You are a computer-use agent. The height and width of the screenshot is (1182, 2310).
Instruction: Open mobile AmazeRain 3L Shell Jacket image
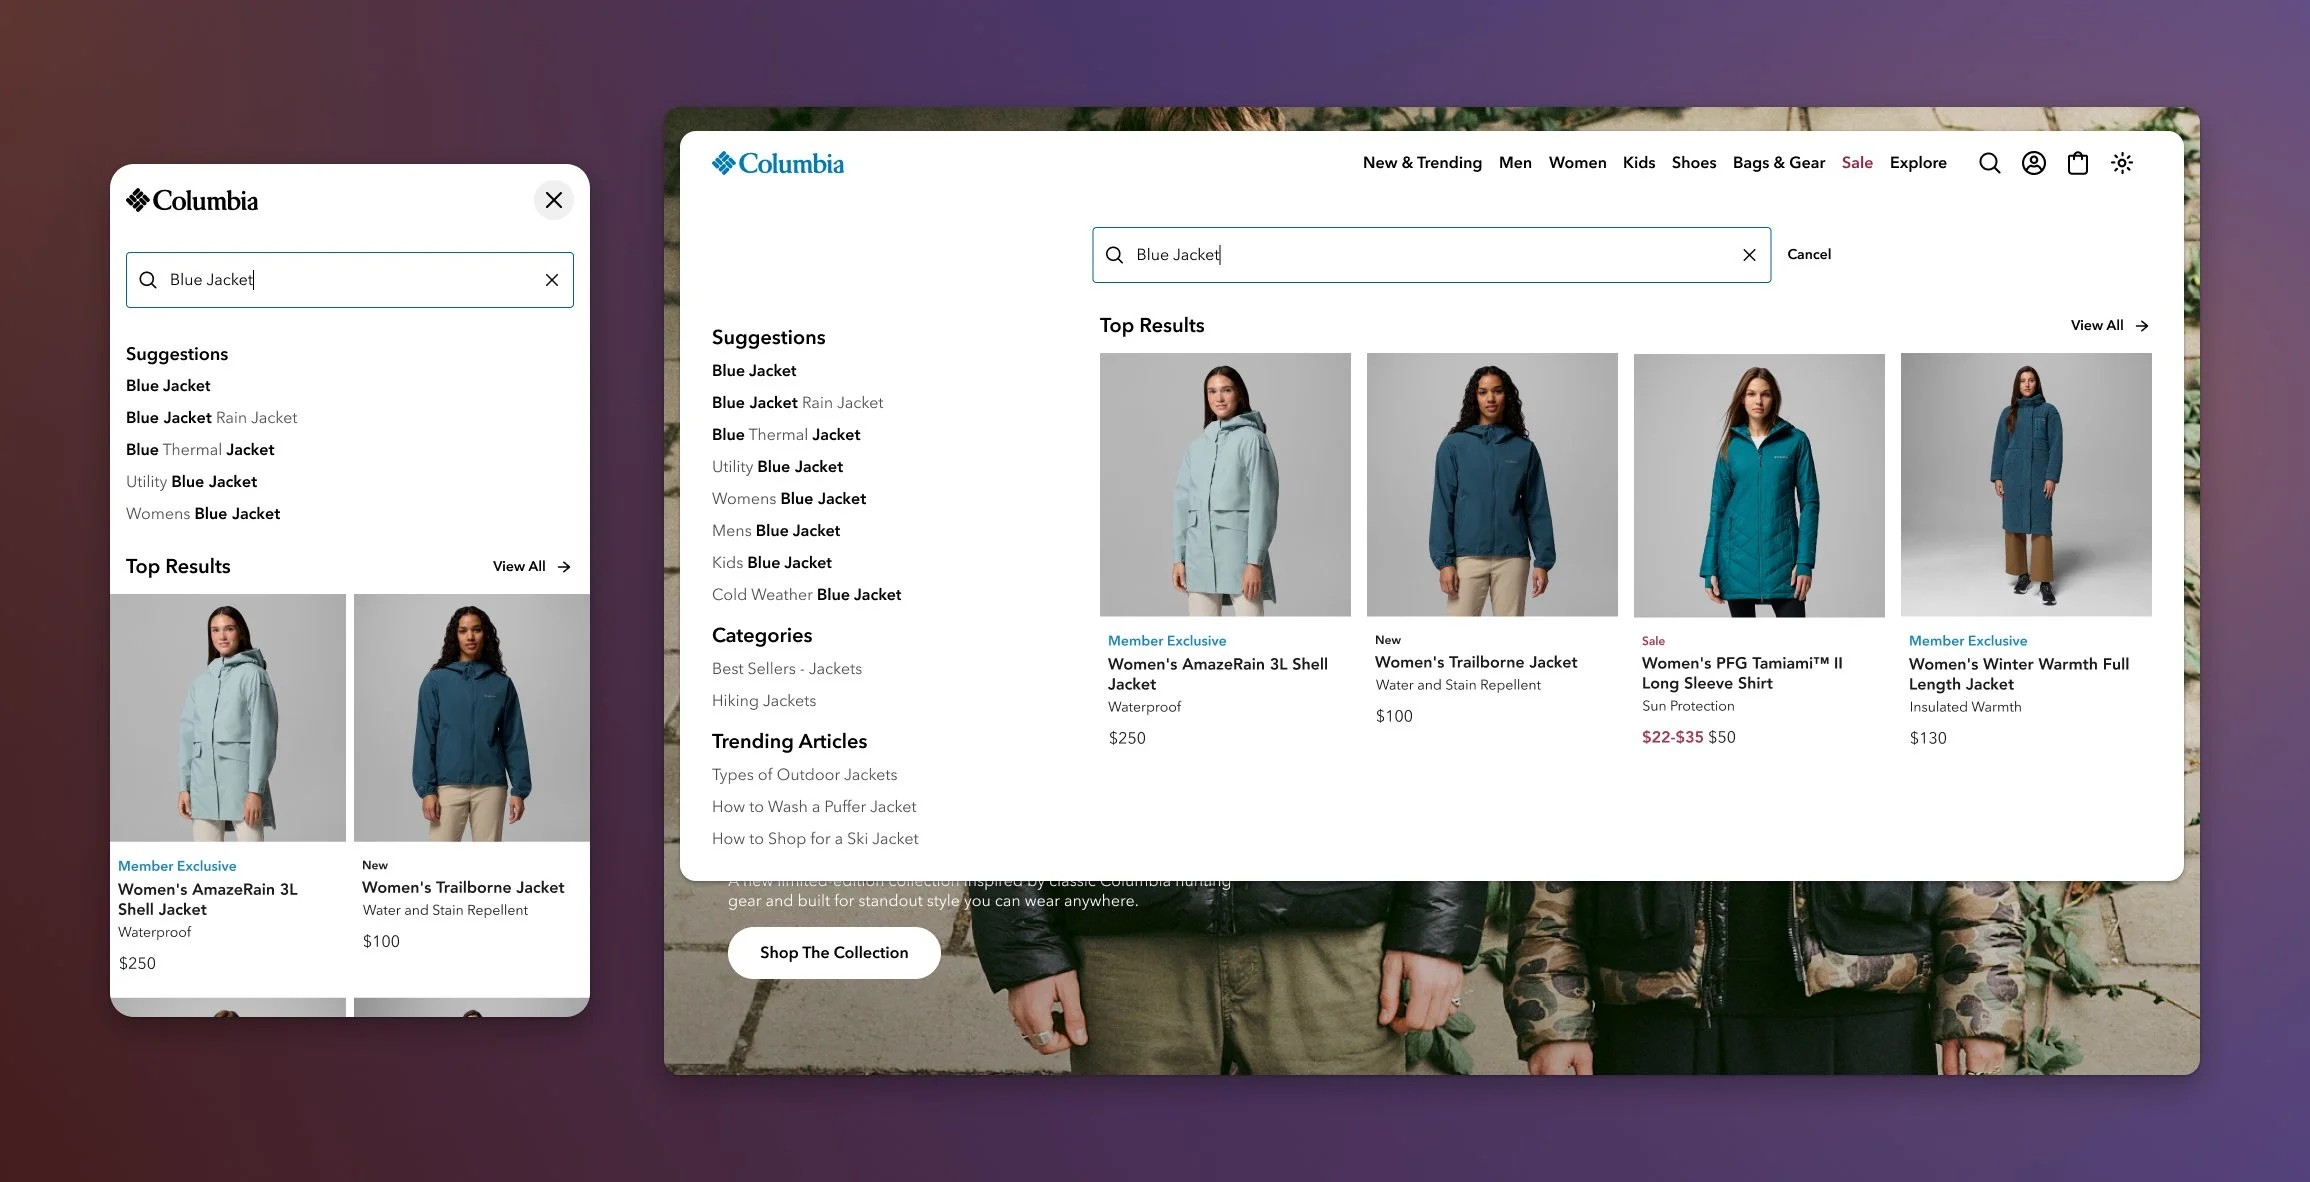pyautogui.click(x=228, y=718)
